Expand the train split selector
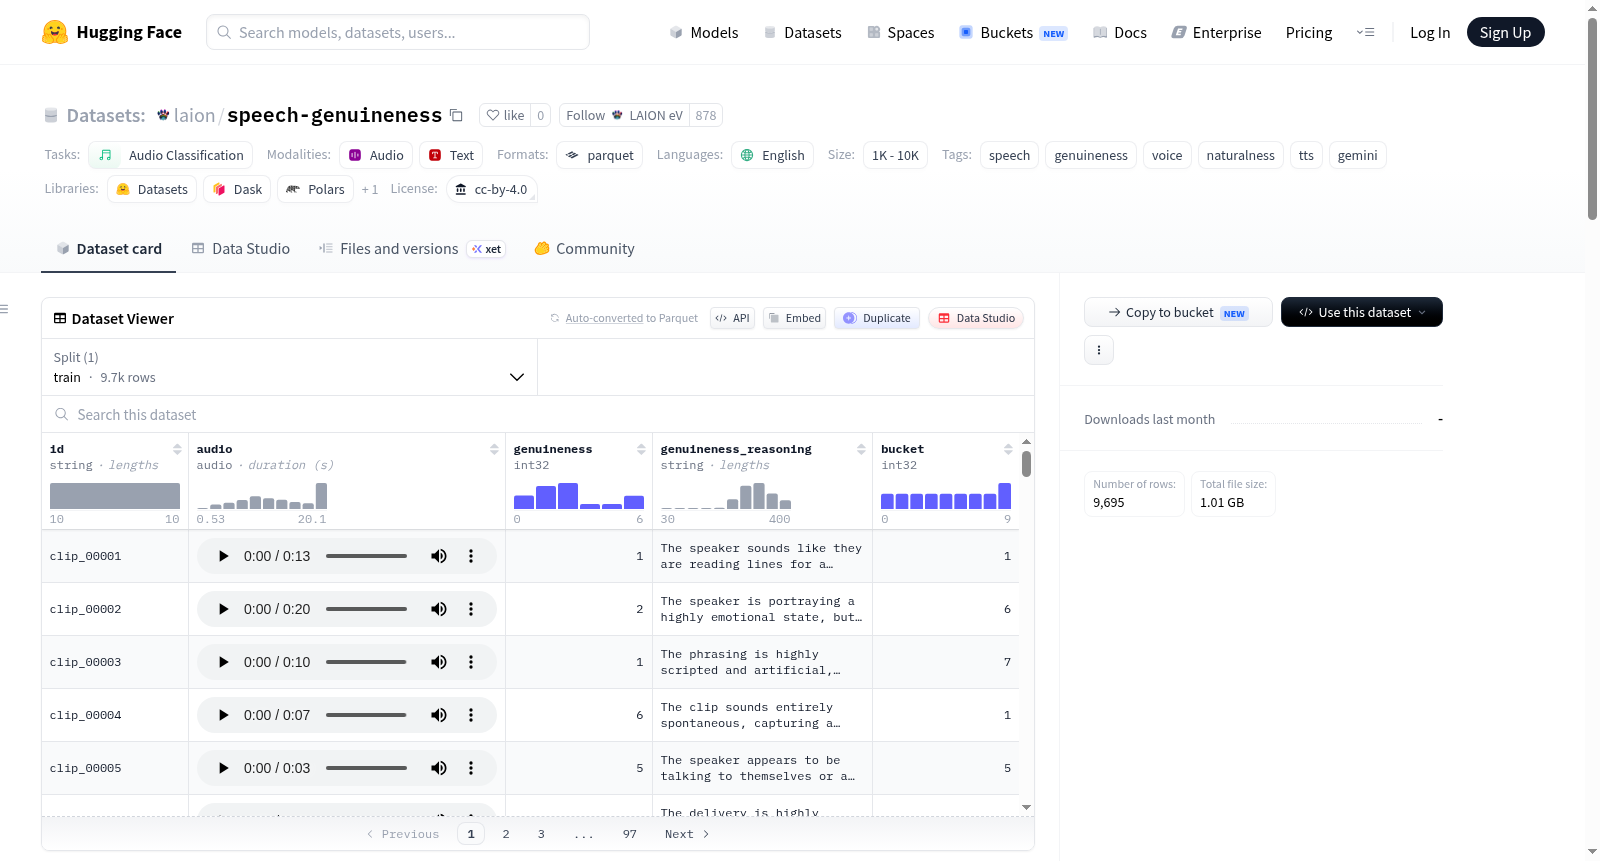Screen dimensions: 1600x861 [290, 367]
